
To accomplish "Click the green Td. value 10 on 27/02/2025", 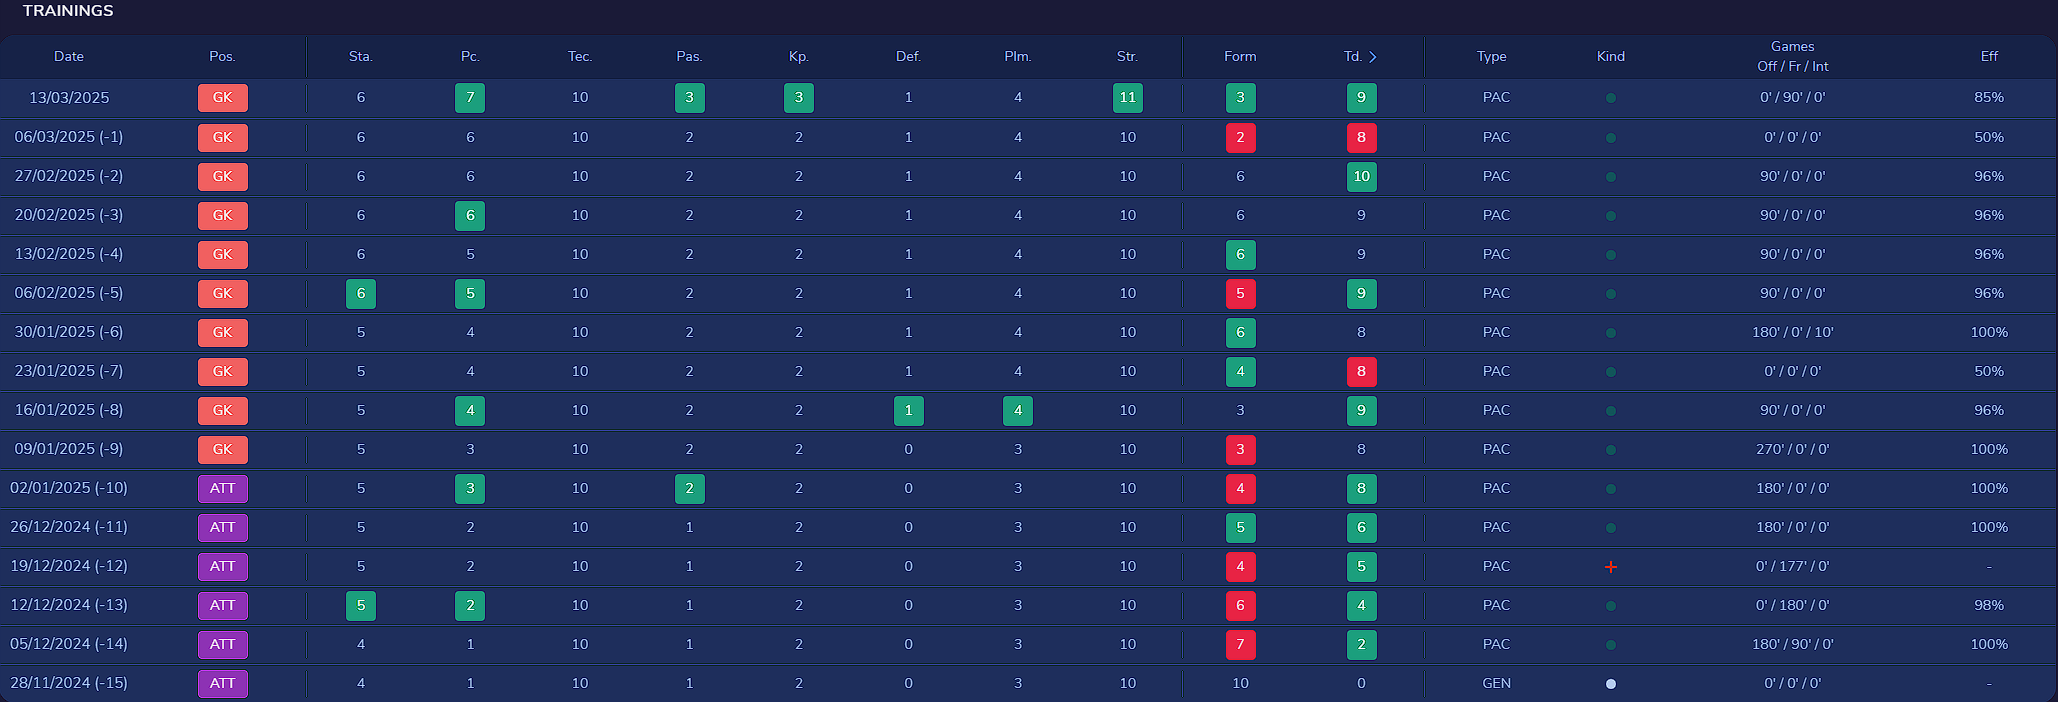I will click(1361, 176).
